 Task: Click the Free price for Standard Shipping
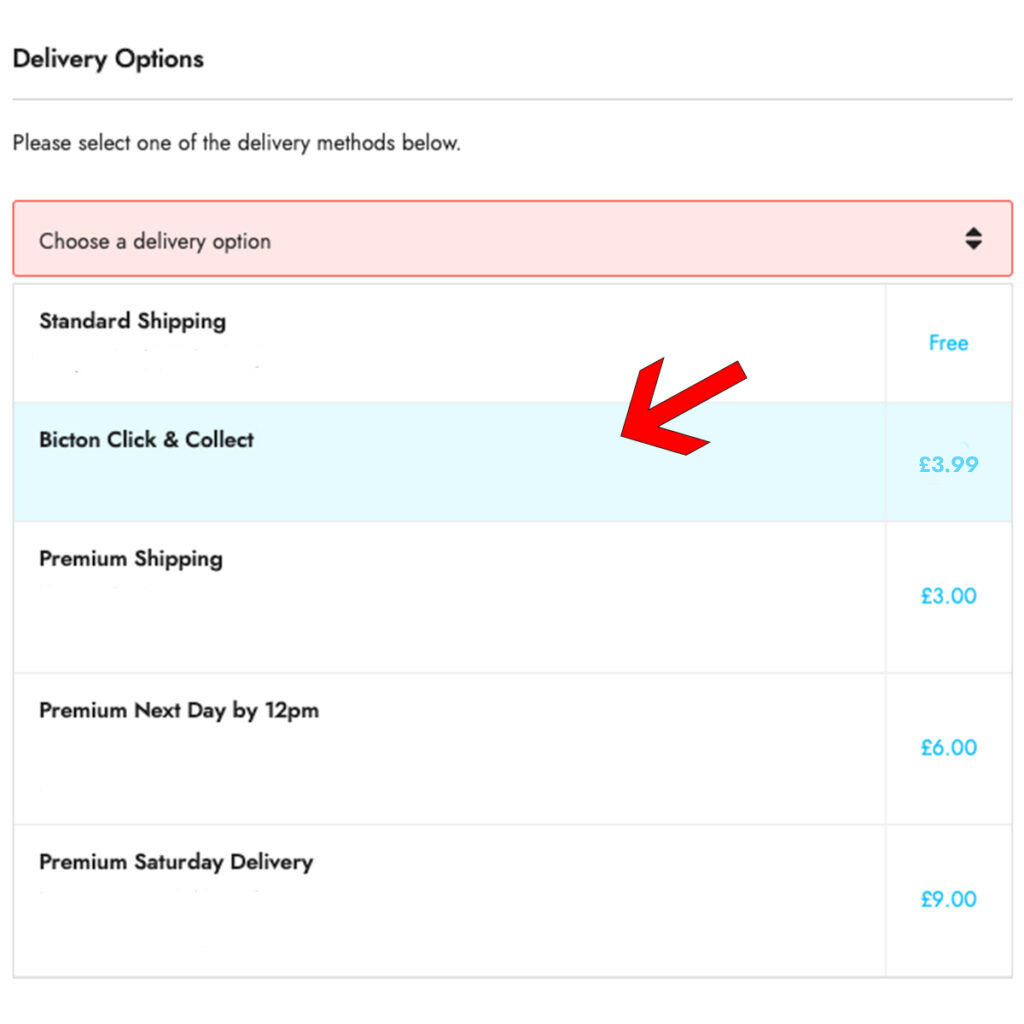click(x=948, y=343)
